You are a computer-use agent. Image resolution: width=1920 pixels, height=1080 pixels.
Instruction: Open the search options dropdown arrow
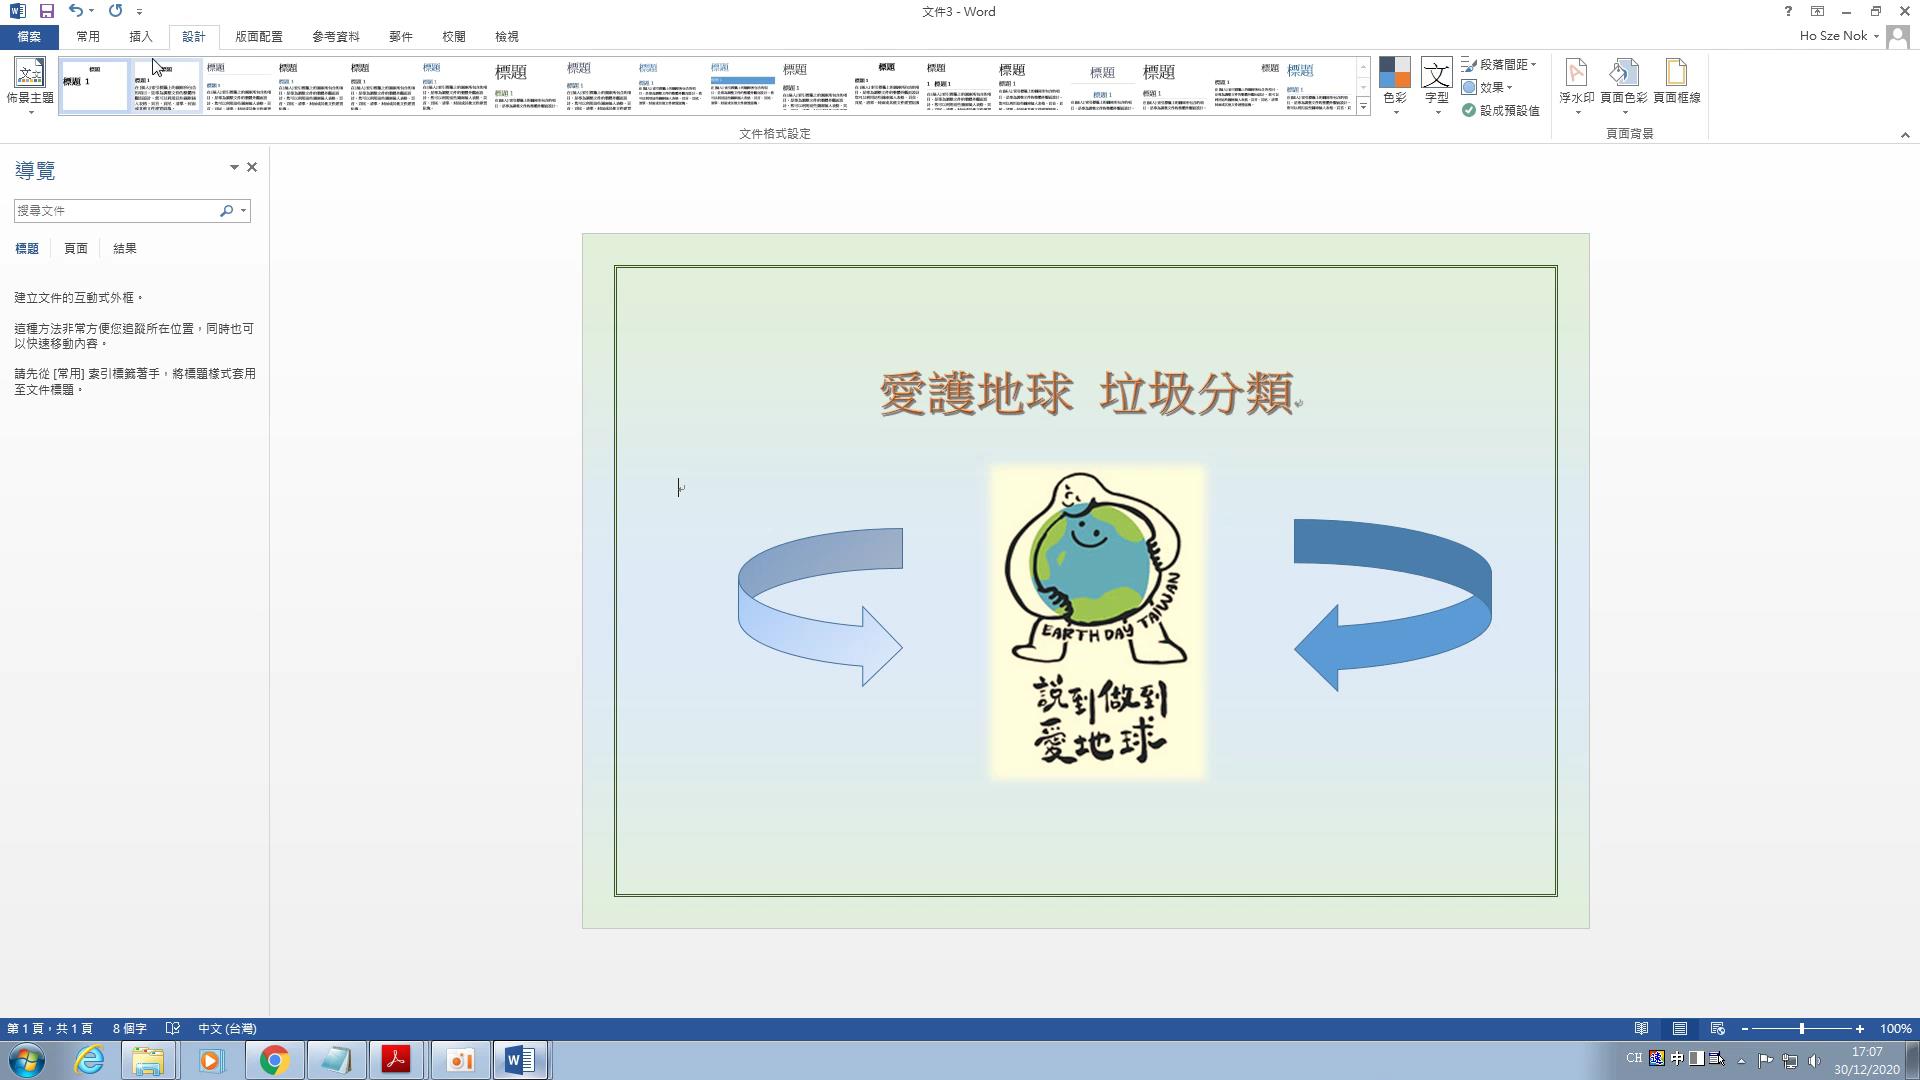[243, 210]
